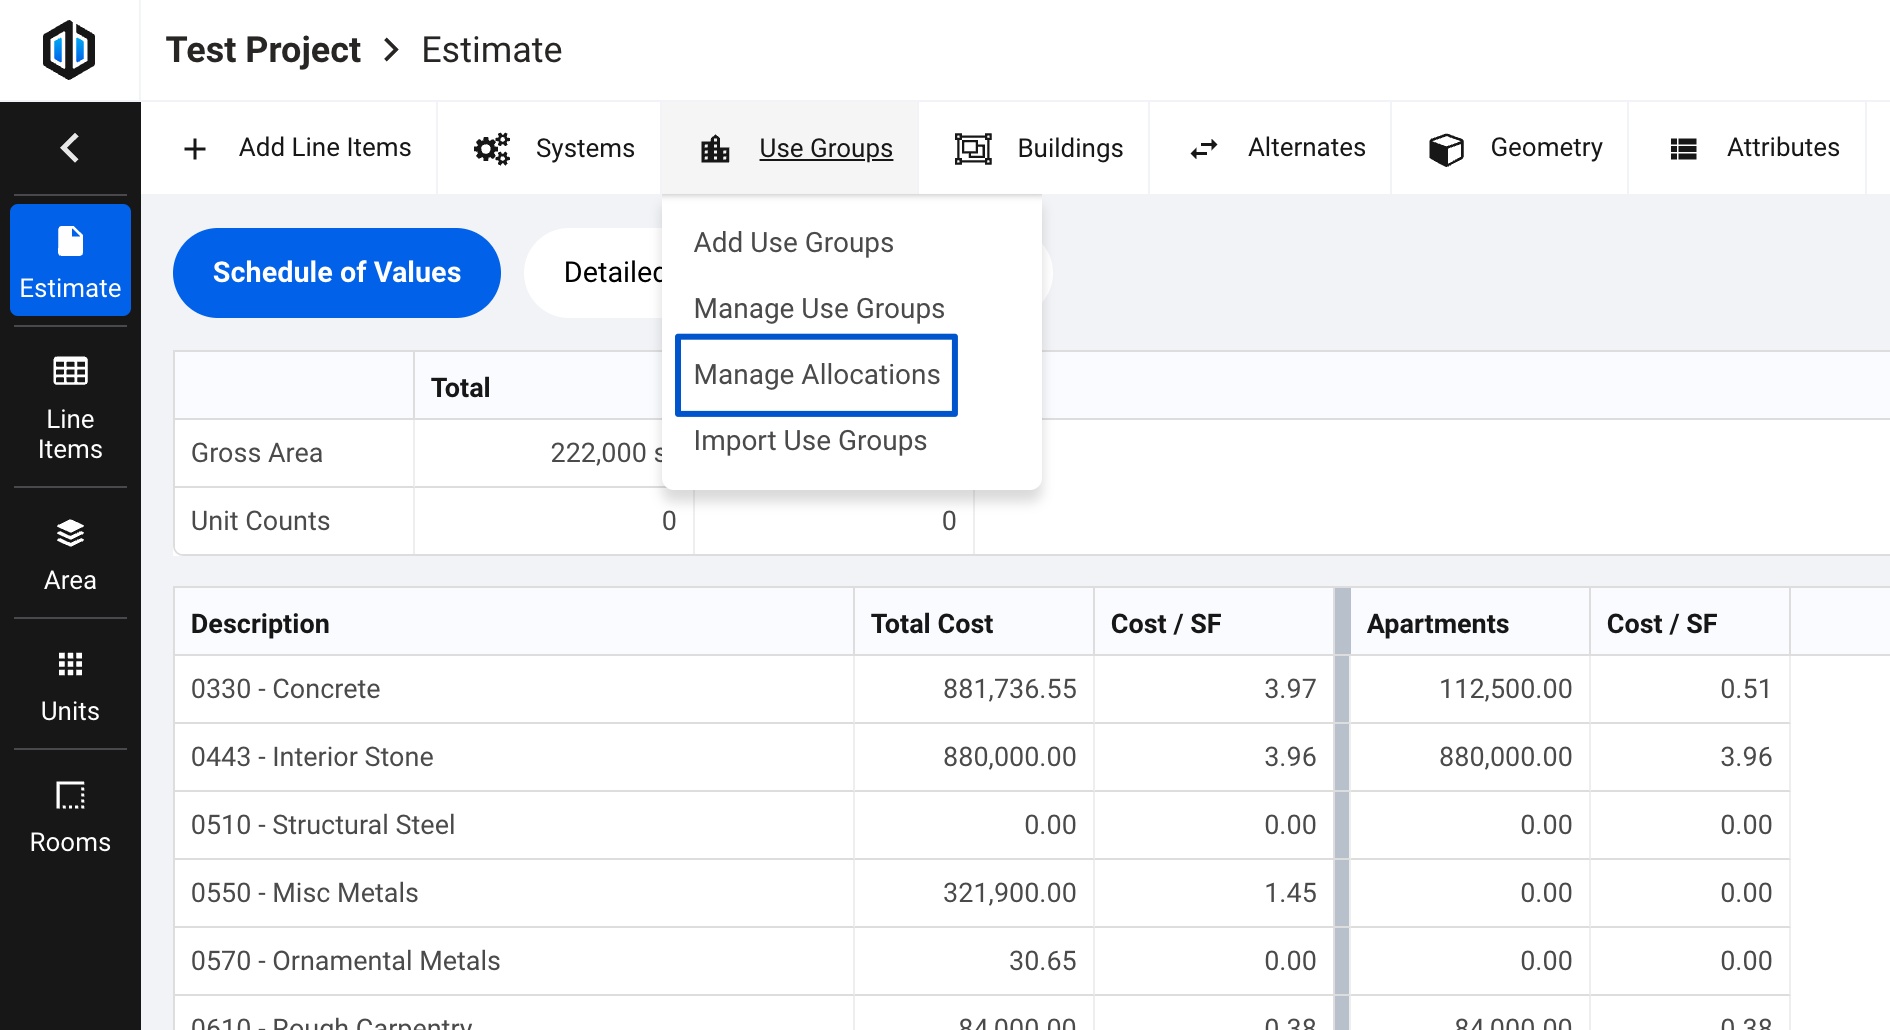This screenshot has height=1030, width=1890.
Task: Click the Add Line Items button
Action: (298, 147)
